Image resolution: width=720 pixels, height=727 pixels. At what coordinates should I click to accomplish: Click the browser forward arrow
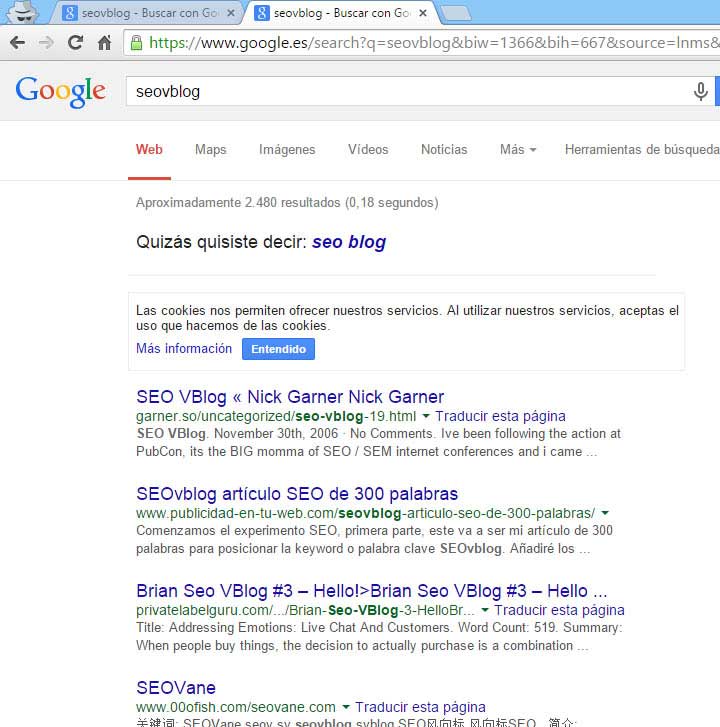click(x=46, y=43)
